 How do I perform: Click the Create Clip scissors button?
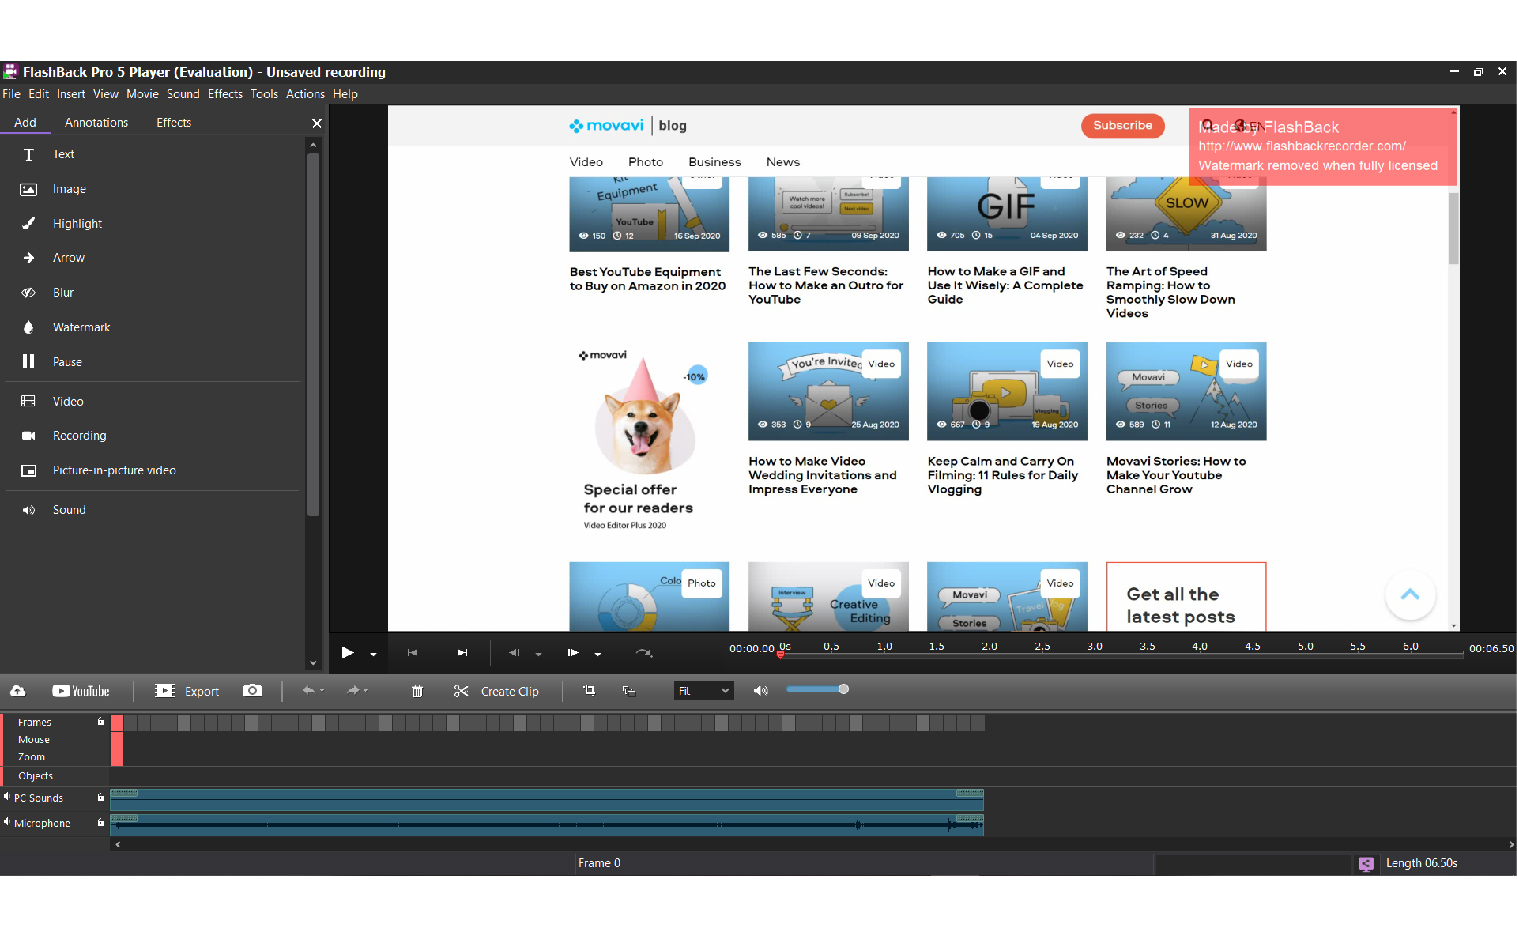coord(496,691)
